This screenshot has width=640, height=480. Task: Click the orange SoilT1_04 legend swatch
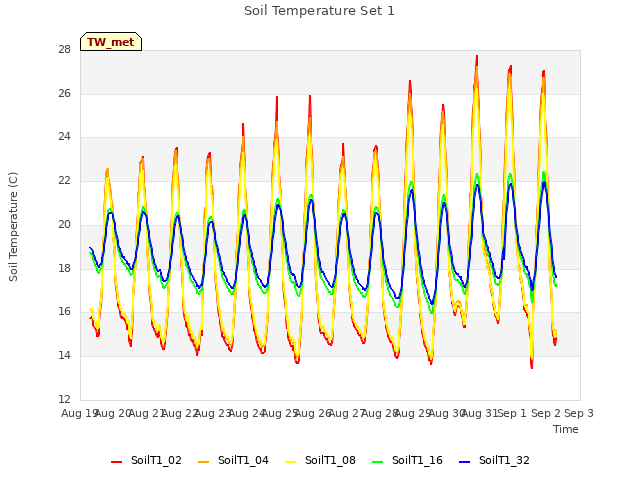click(x=203, y=462)
